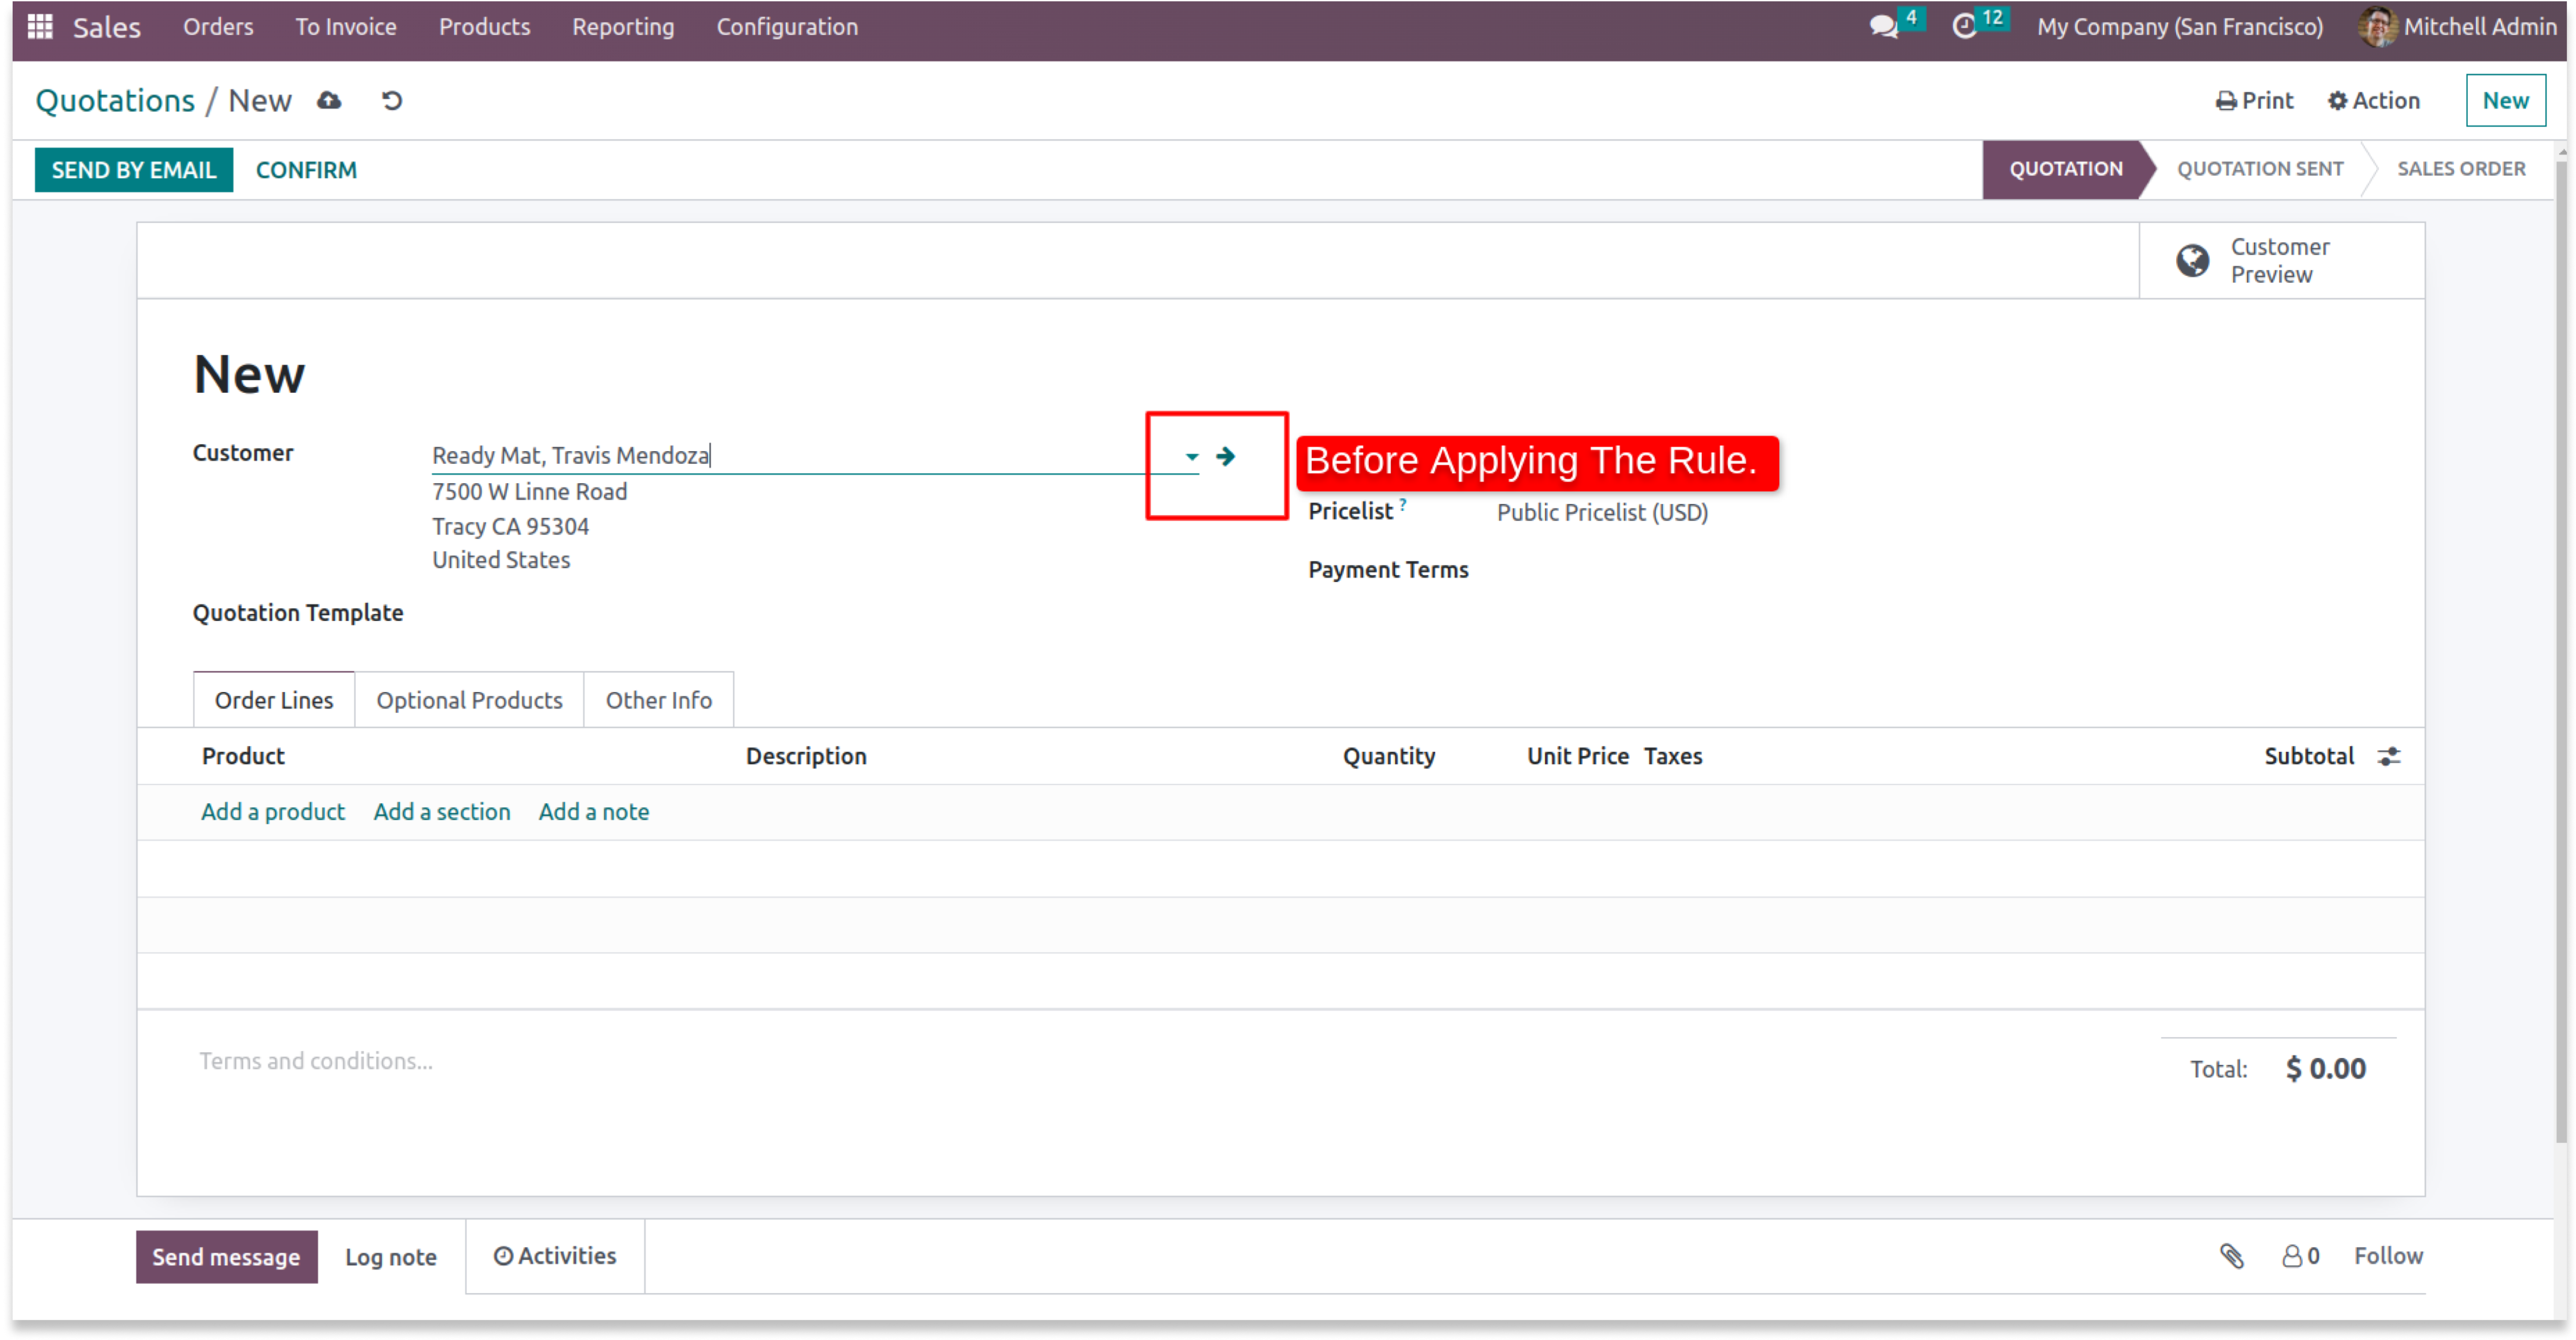Switch to the Other Info tab
The height and width of the screenshot is (1340, 2576).
[x=658, y=700]
